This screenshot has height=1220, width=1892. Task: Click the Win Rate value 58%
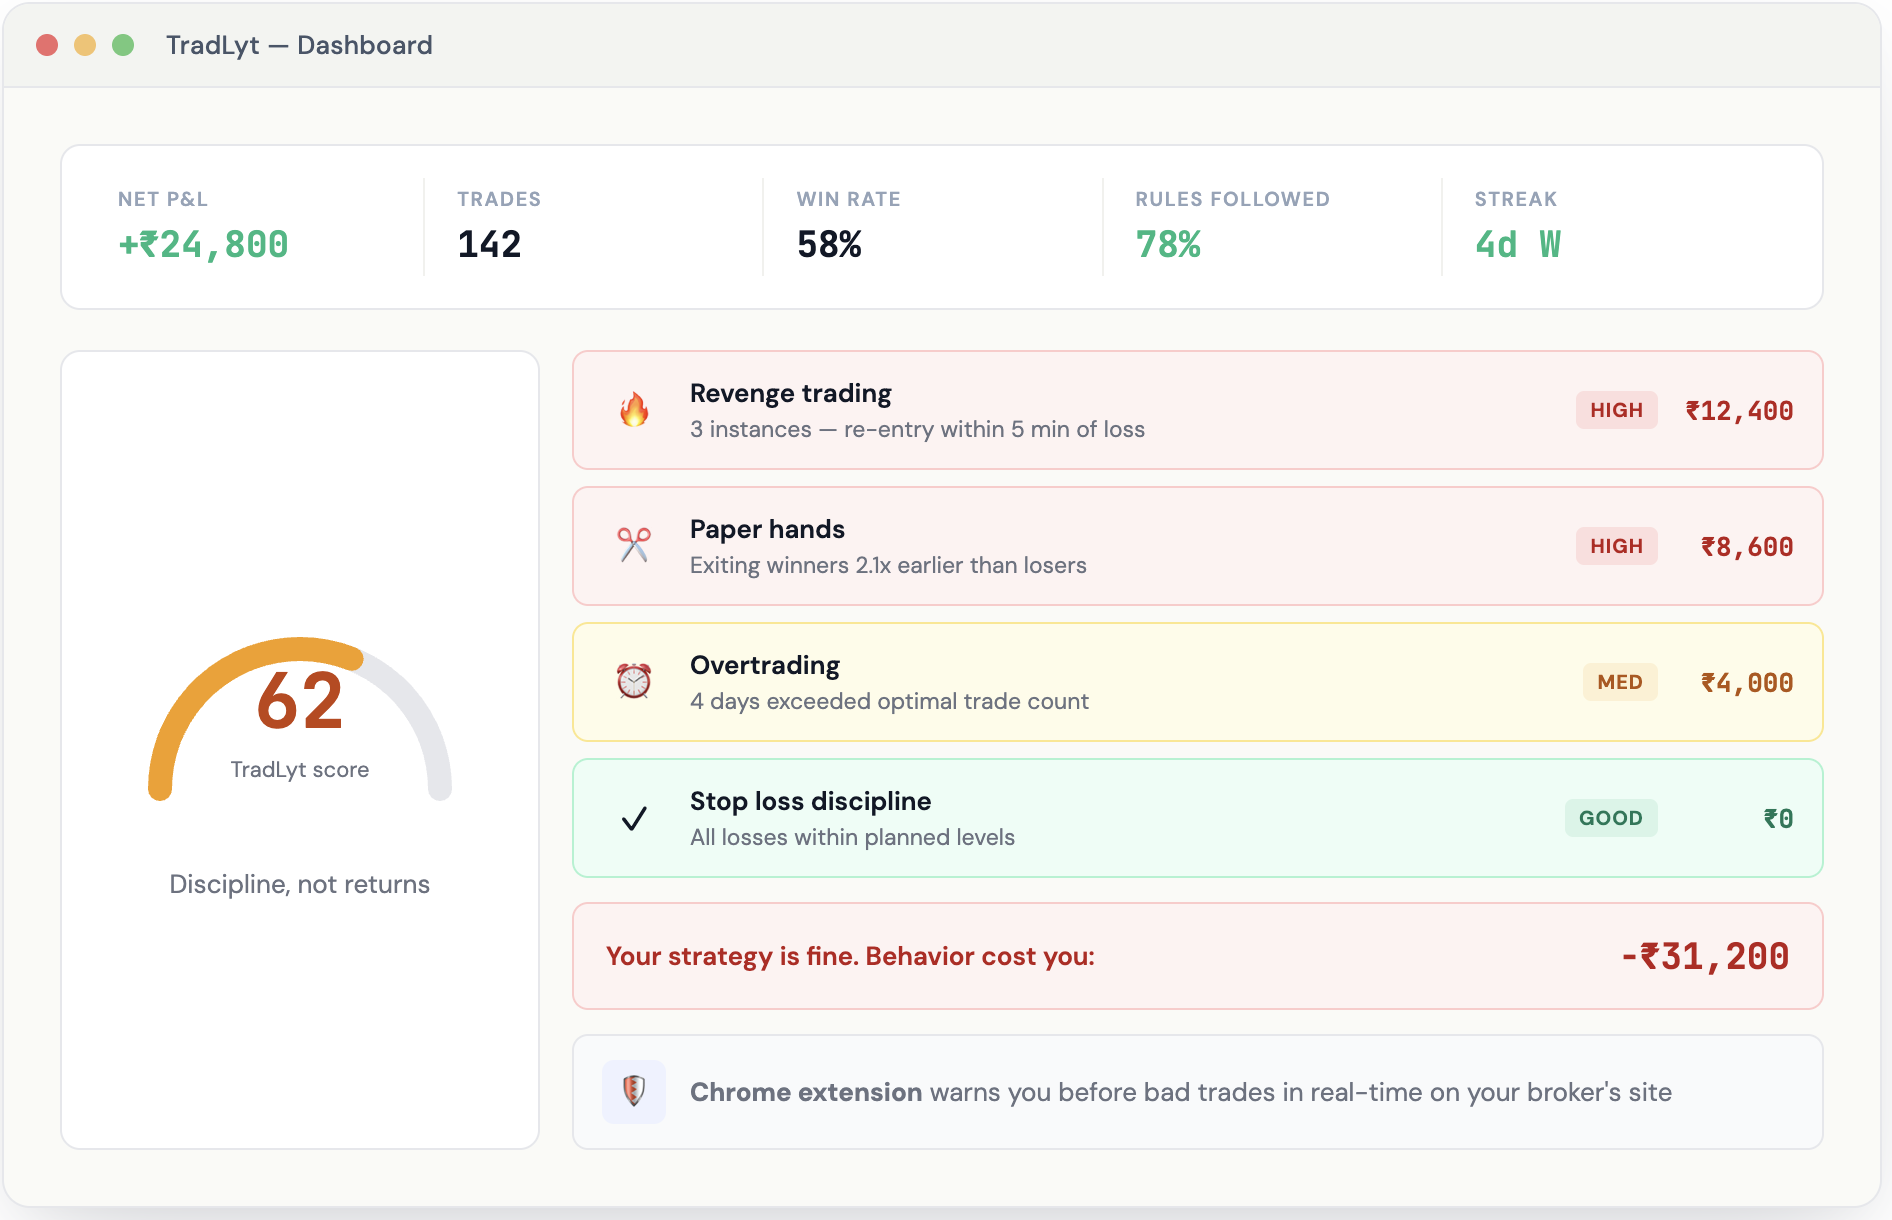829,245
